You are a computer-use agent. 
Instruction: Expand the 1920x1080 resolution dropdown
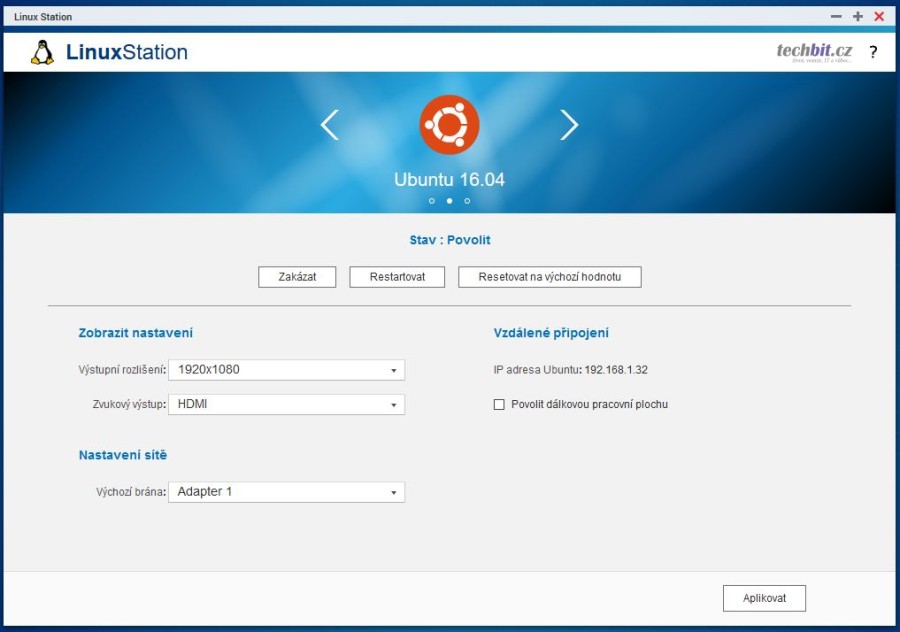(286, 370)
